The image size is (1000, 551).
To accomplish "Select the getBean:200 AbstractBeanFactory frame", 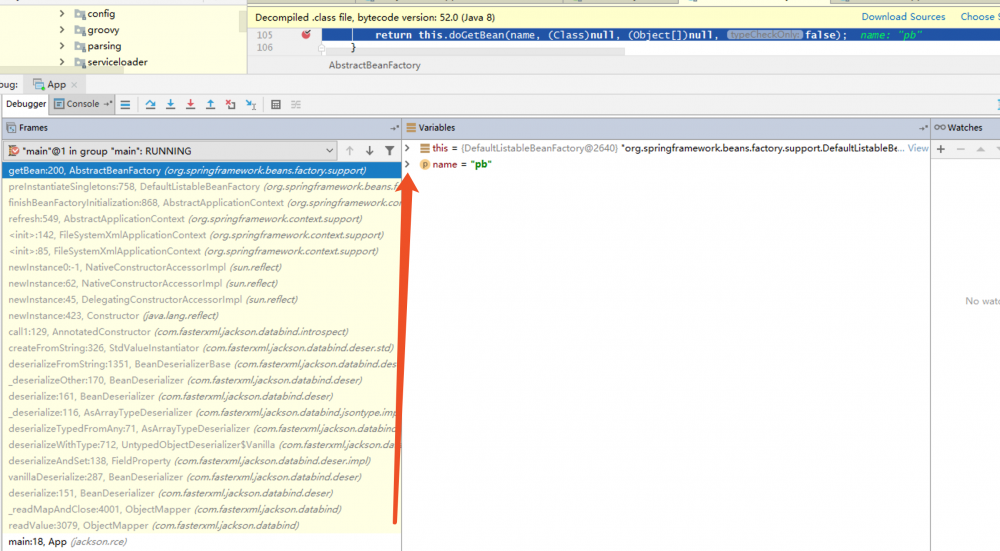I will point(202,171).
